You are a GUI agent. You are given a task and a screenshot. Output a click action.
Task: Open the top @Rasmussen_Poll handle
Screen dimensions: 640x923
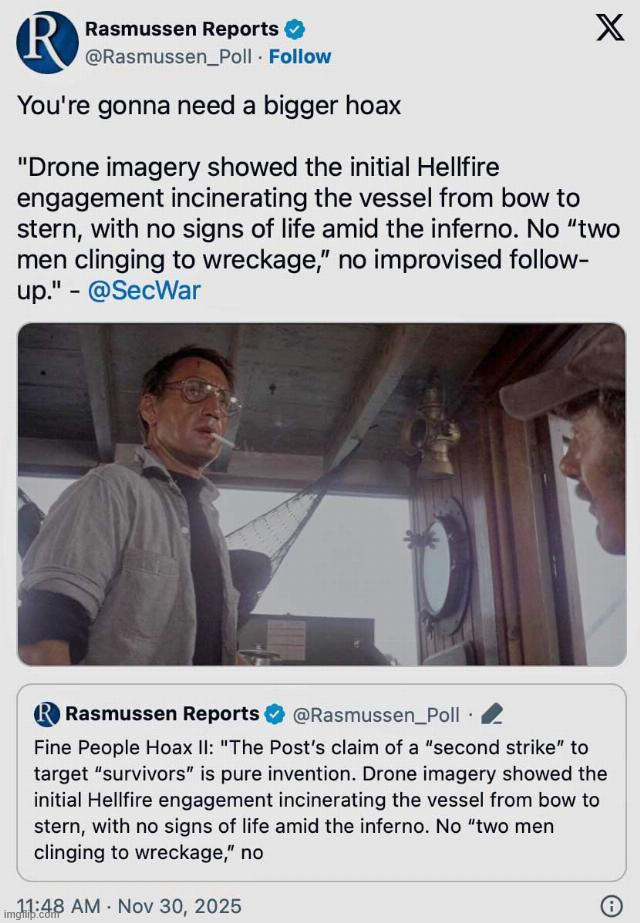coord(171,57)
